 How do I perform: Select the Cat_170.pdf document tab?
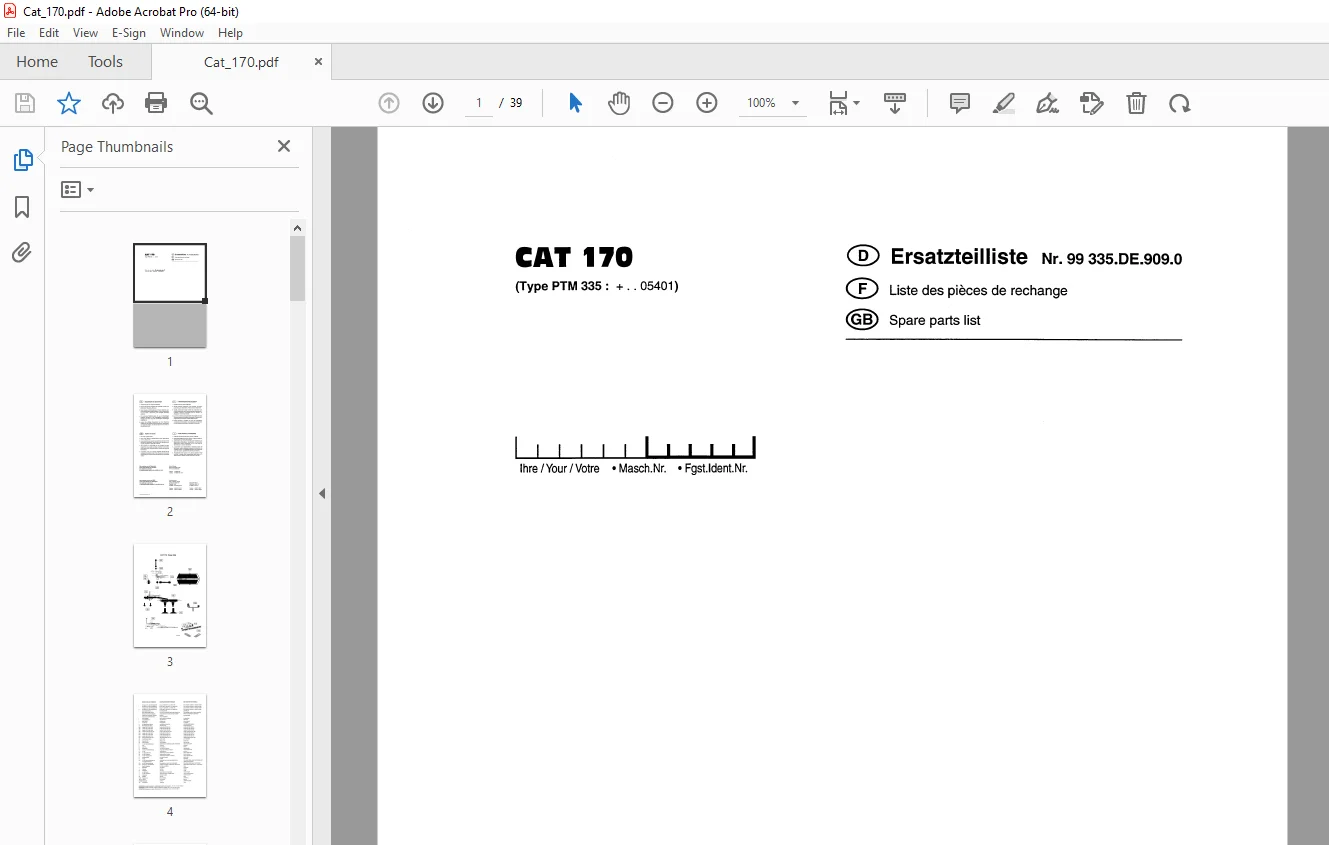[241, 62]
